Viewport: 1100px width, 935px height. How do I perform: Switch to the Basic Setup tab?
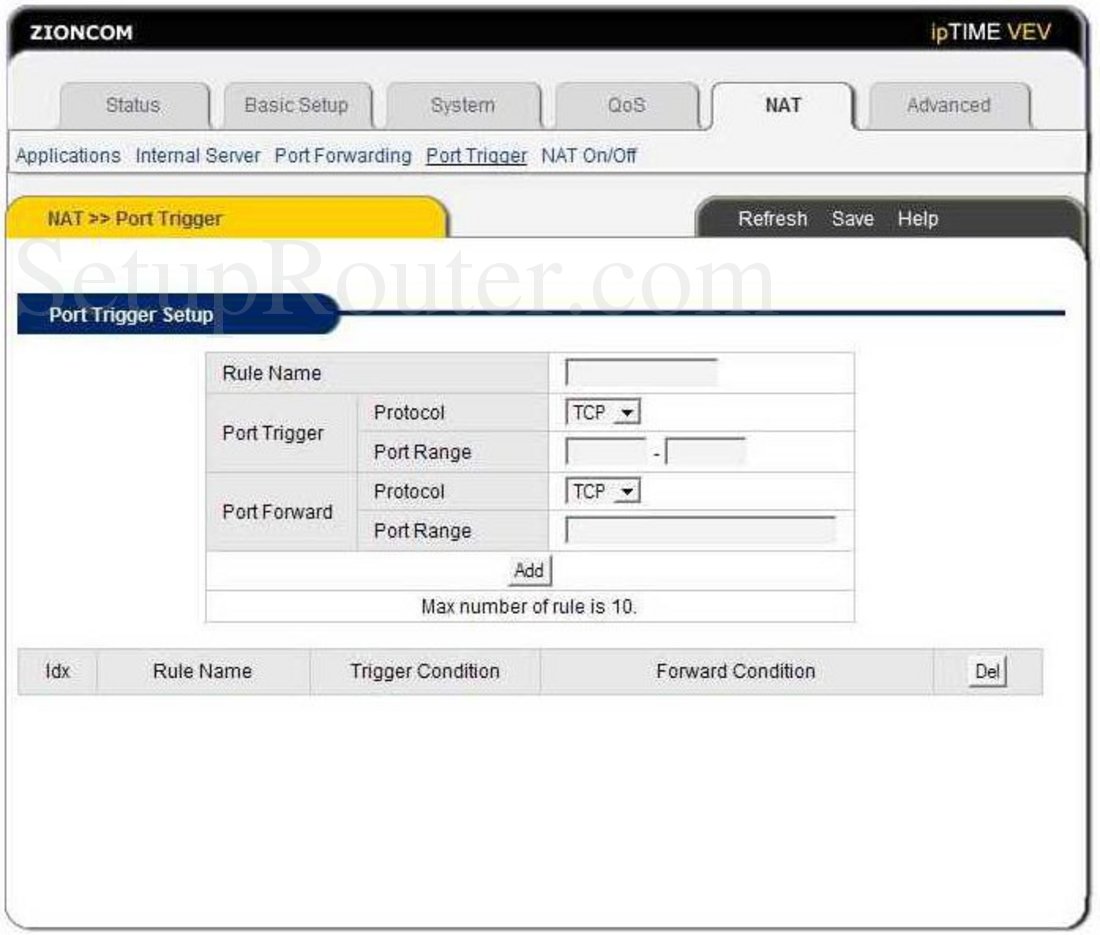[296, 105]
